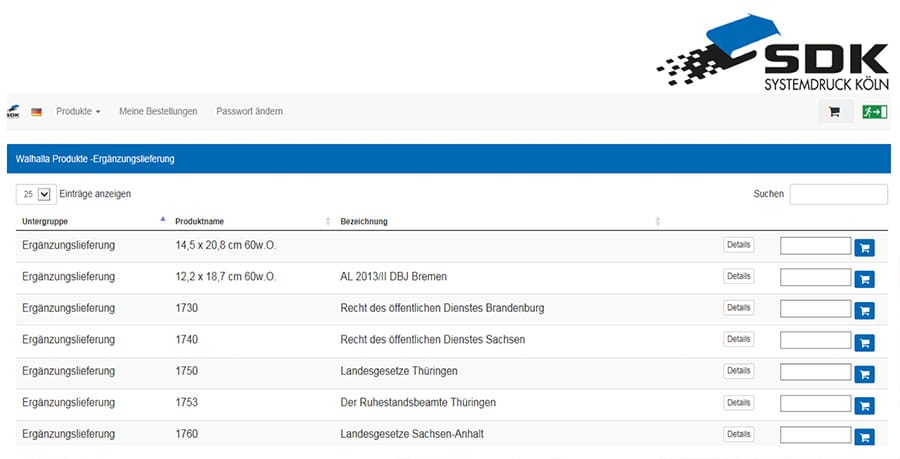Image resolution: width=900 pixels, height=459 pixels.
Task: Click '12,2 x 18,7 cm 60w.O.' product name
Action: (x=226, y=277)
